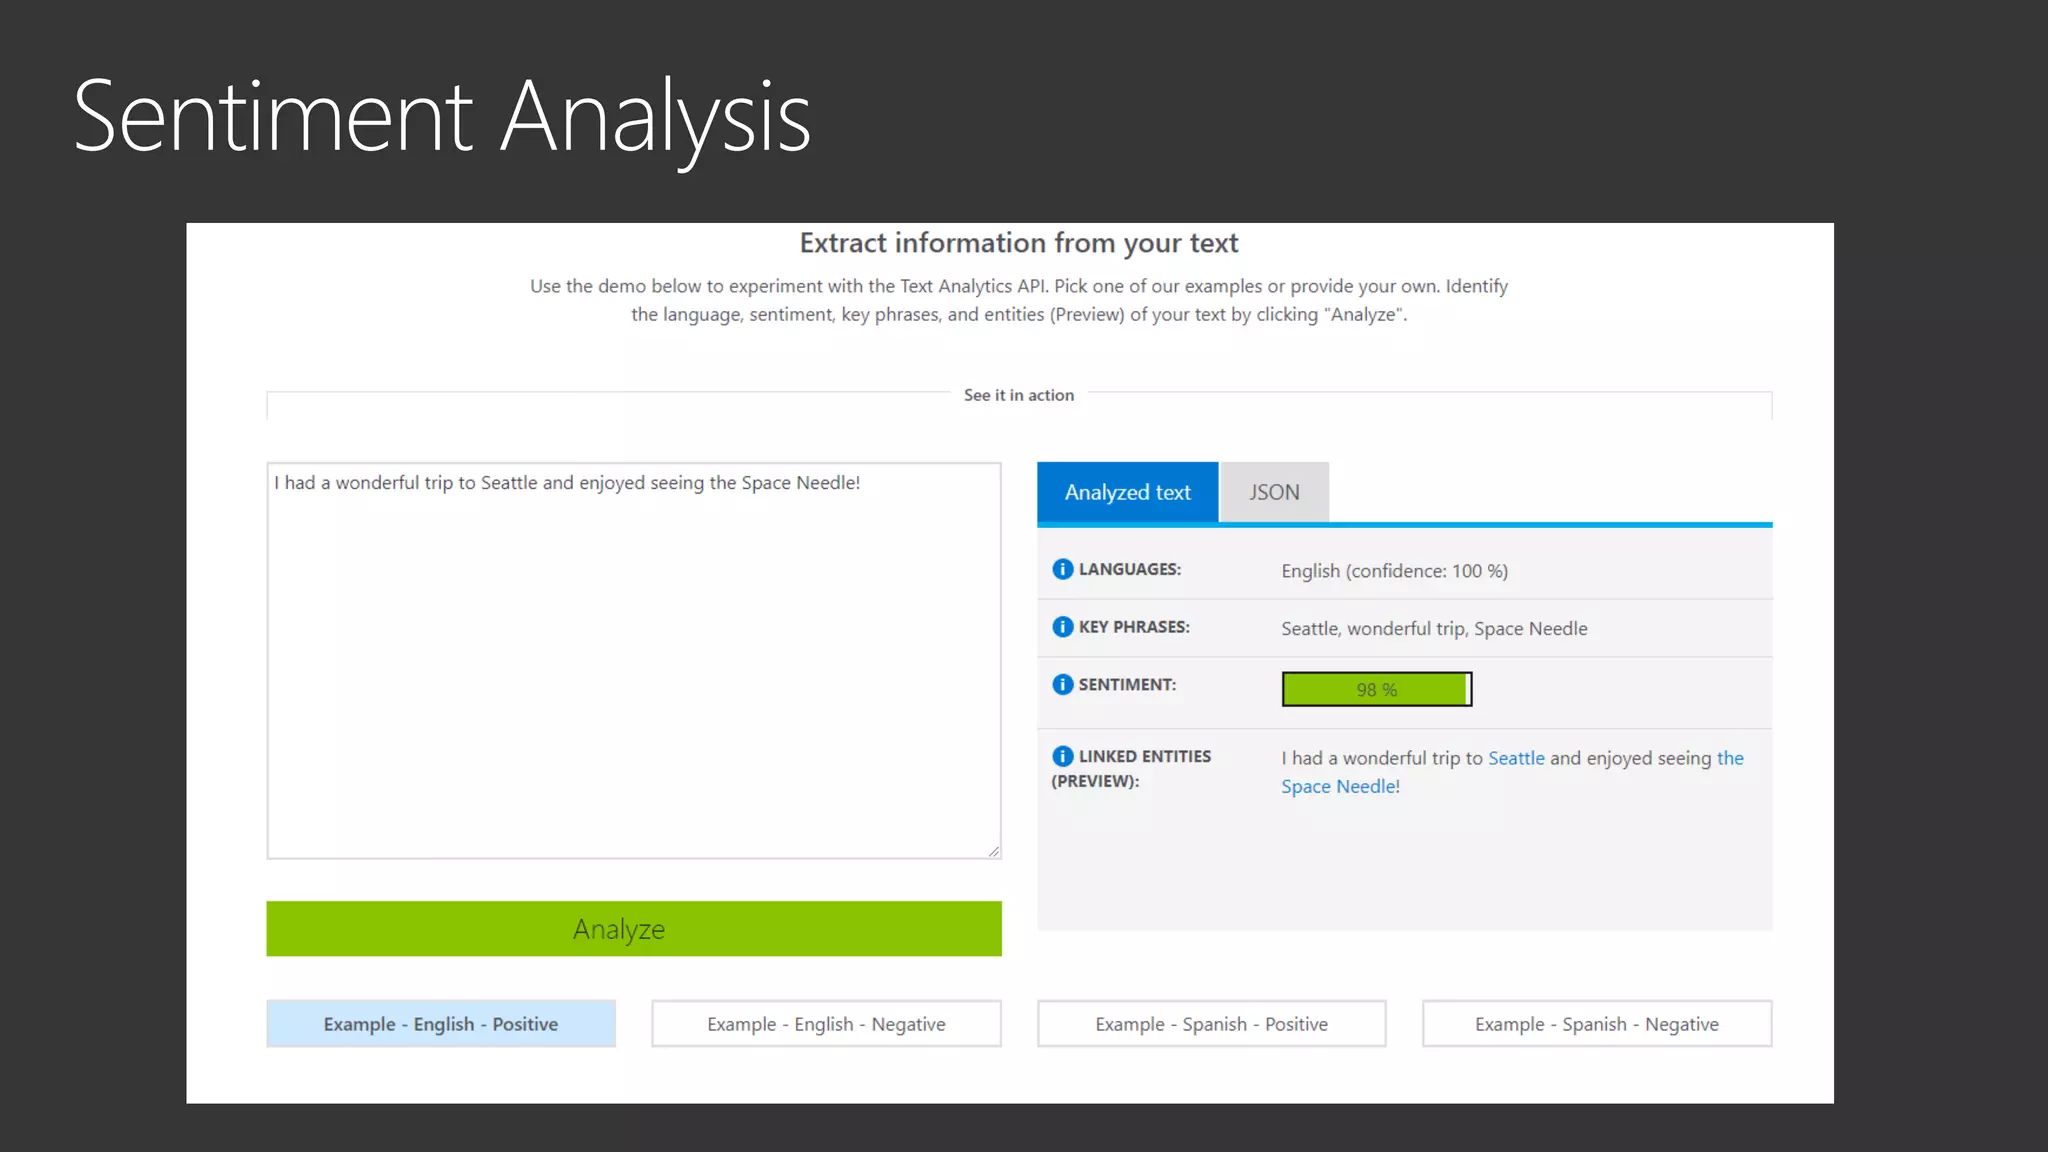This screenshot has height=1152, width=2048.
Task: Open the Seattle linked entity
Action: pyautogui.click(x=1516, y=758)
